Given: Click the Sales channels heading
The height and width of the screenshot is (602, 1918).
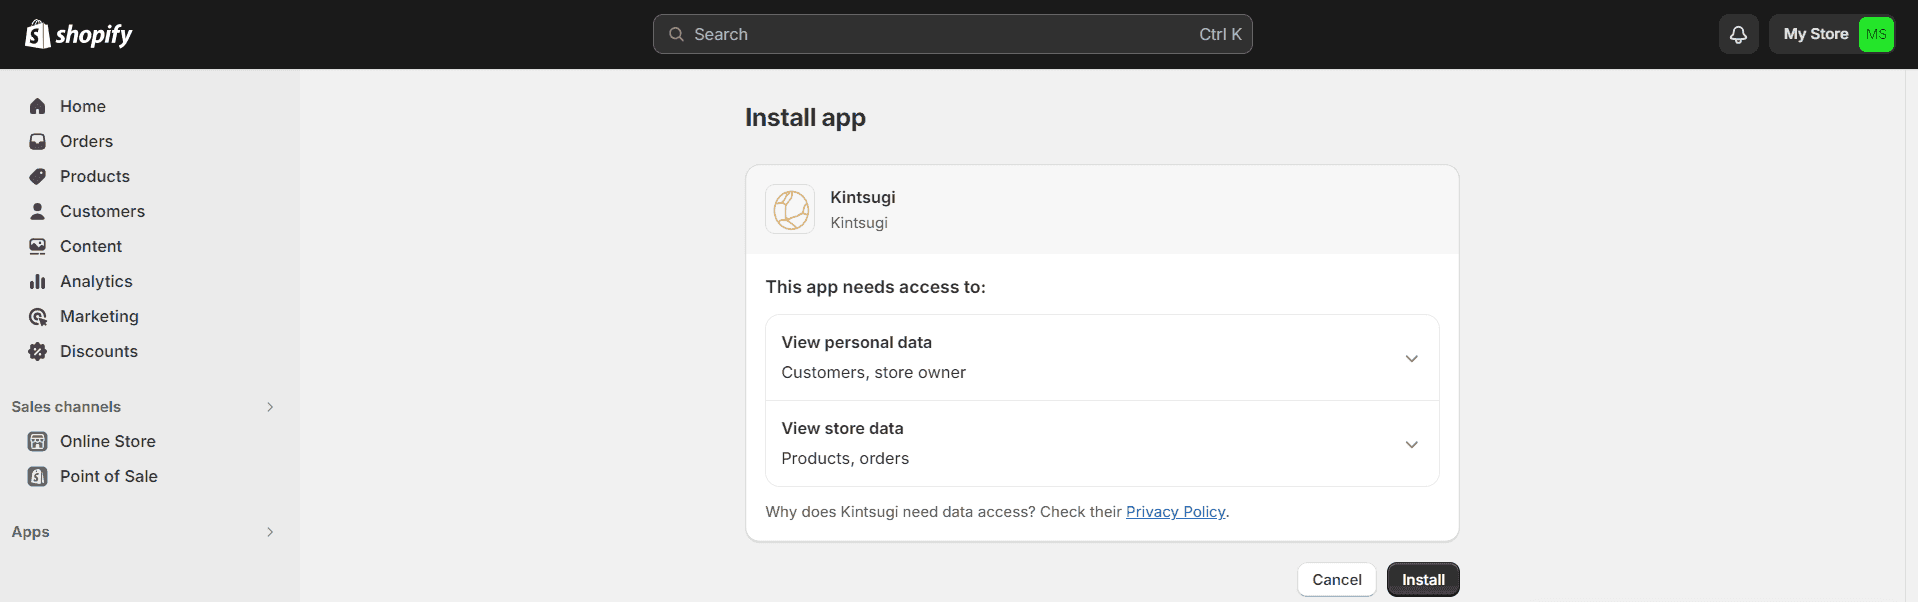Looking at the screenshot, I should [66, 407].
